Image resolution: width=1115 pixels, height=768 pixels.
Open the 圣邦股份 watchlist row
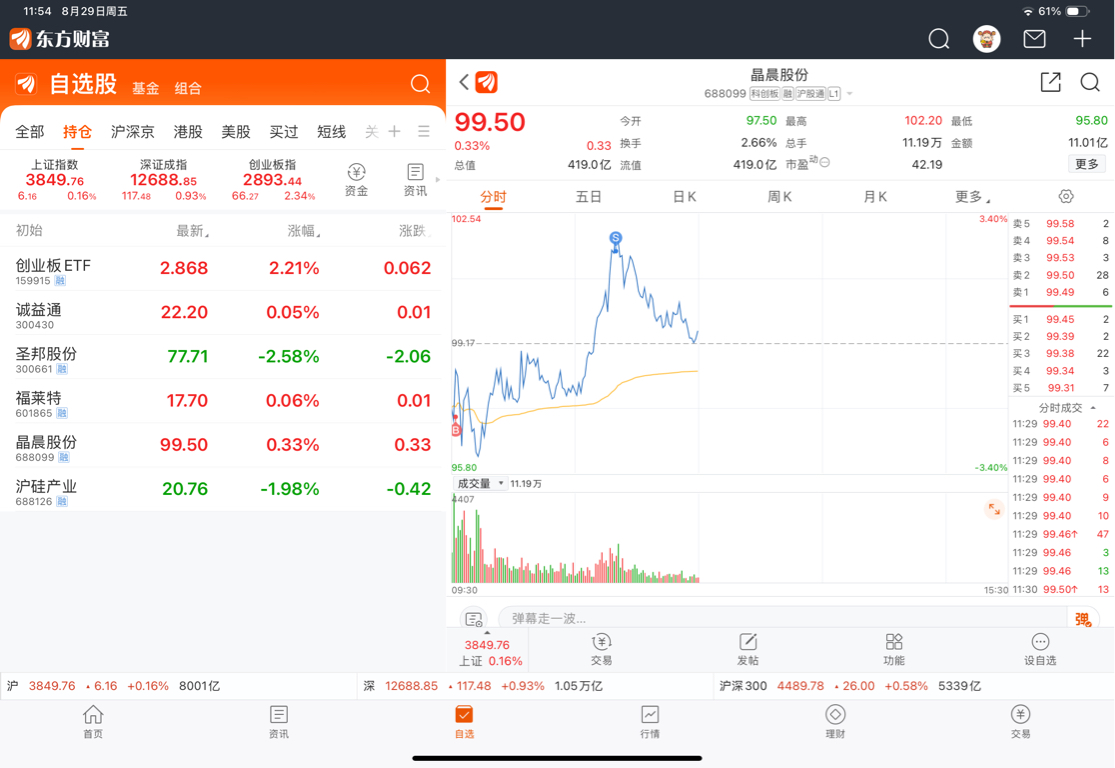point(223,357)
